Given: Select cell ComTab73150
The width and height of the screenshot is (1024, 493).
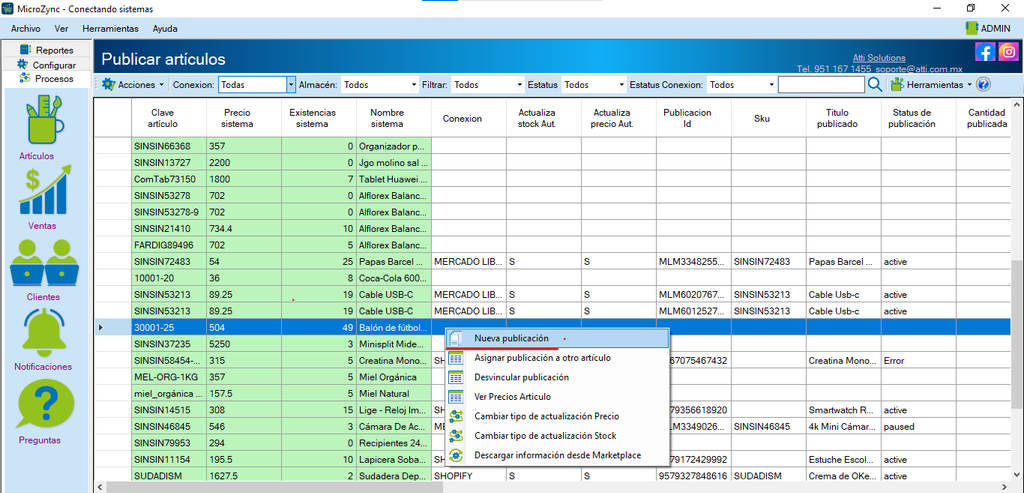Looking at the screenshot, I should click(168, 179).
